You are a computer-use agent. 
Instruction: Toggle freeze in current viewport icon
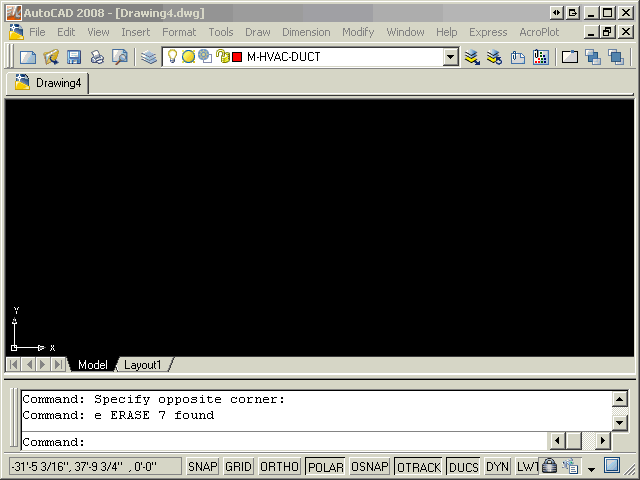[x=205, y=56]
